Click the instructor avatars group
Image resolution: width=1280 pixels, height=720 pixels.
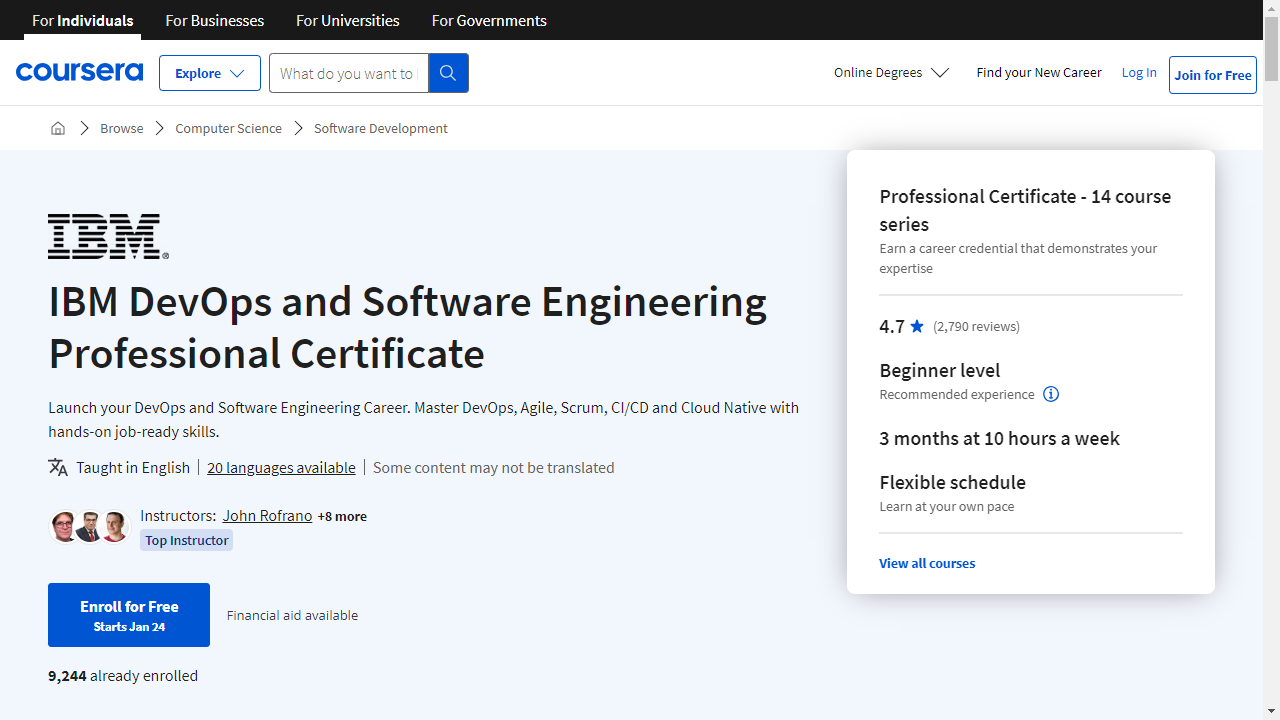90,526
